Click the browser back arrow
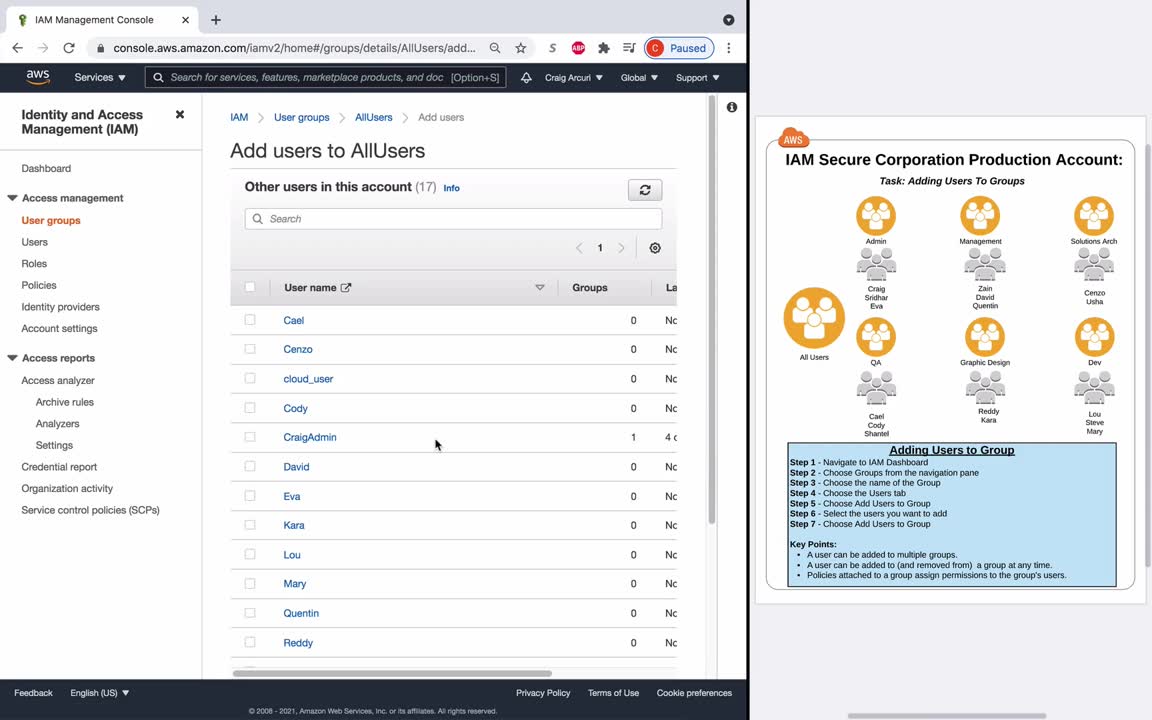1152x720 pixels. [x=18, y=48]
